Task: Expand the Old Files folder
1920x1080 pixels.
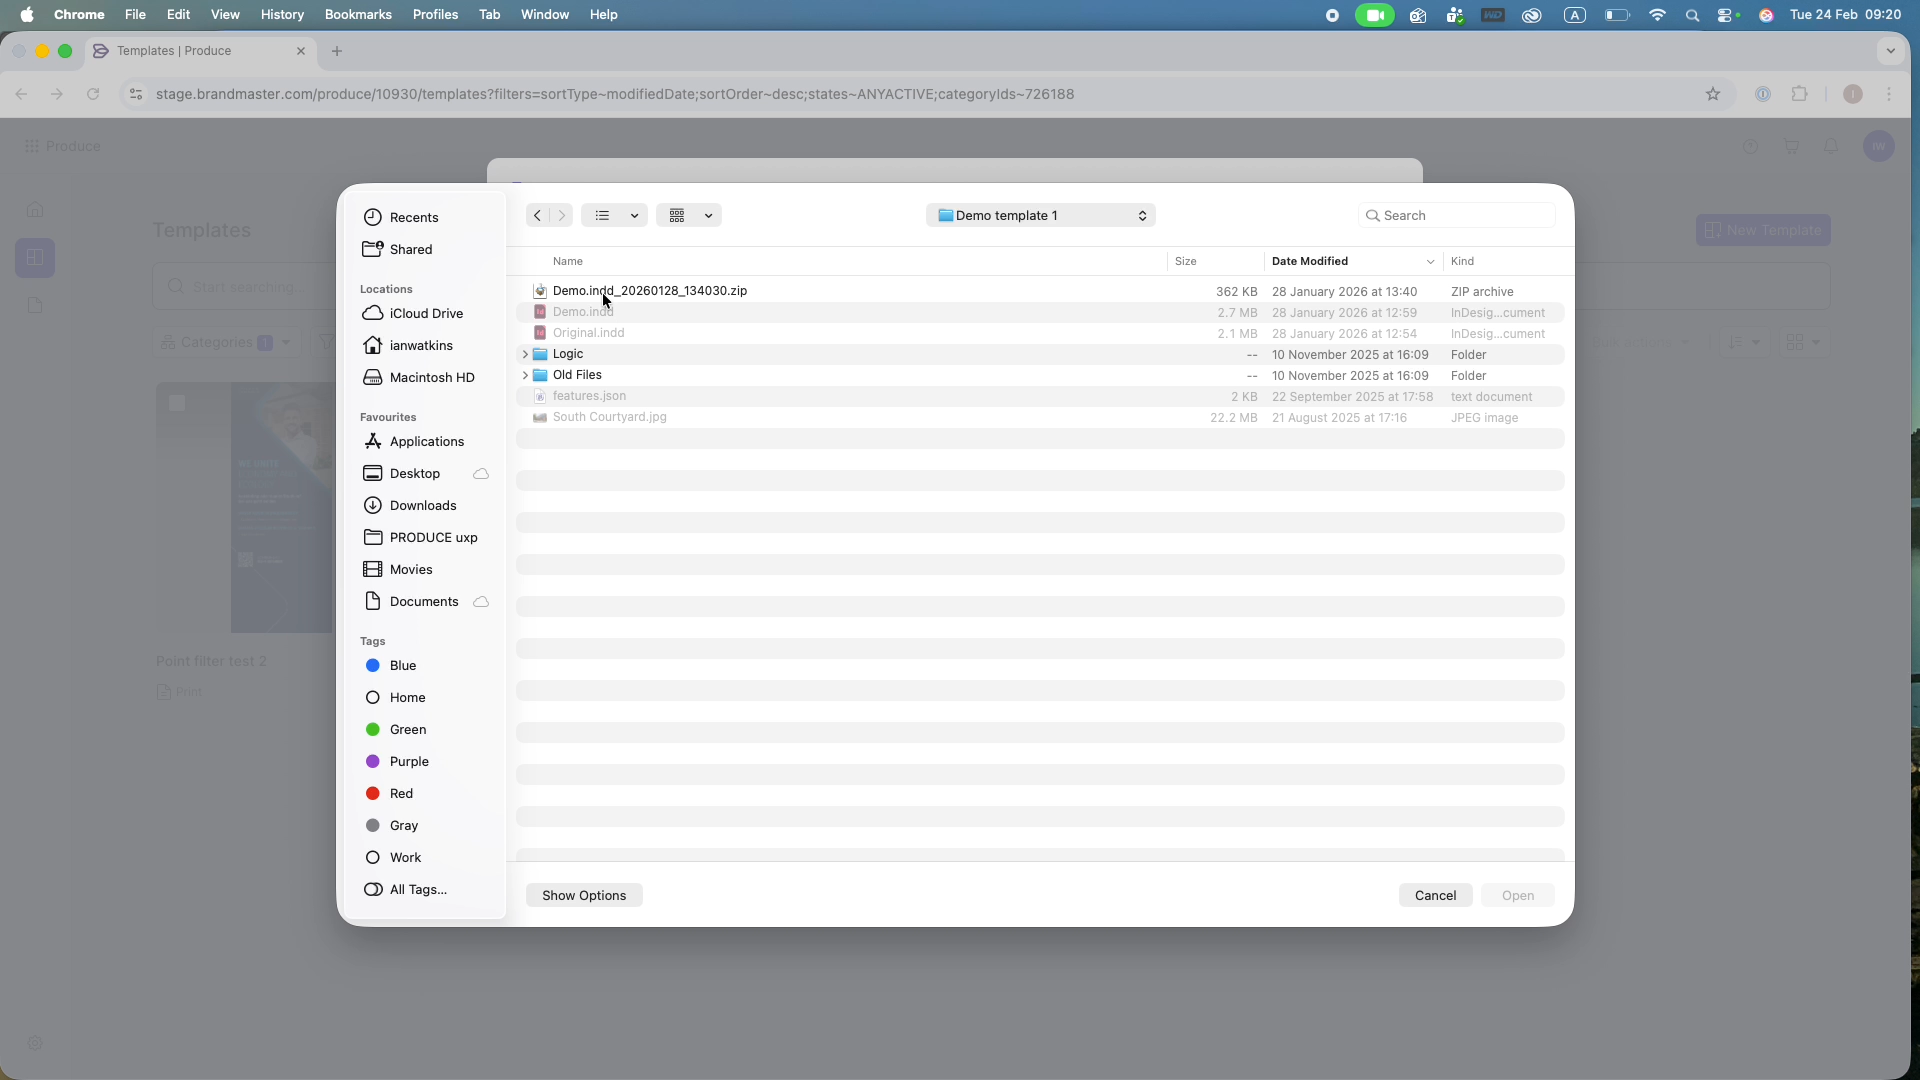Action: 525,375
